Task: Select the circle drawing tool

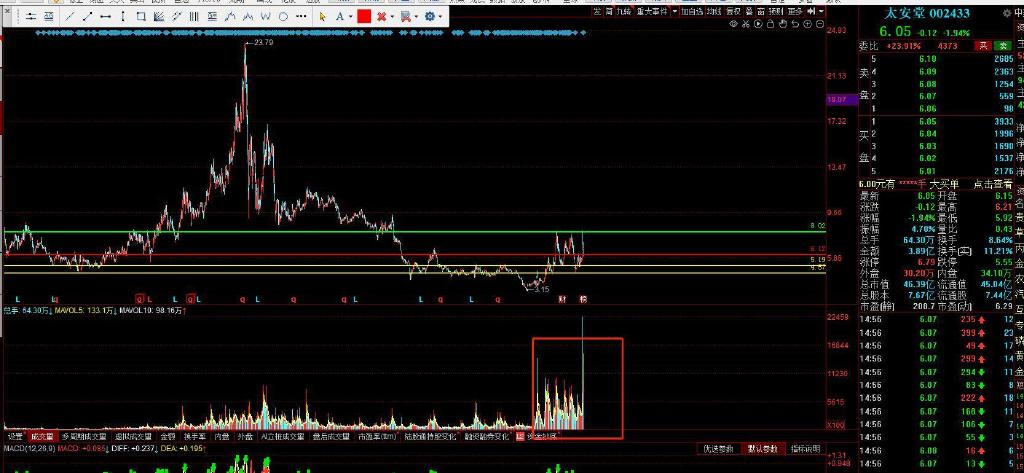Action: click(283, 16)
